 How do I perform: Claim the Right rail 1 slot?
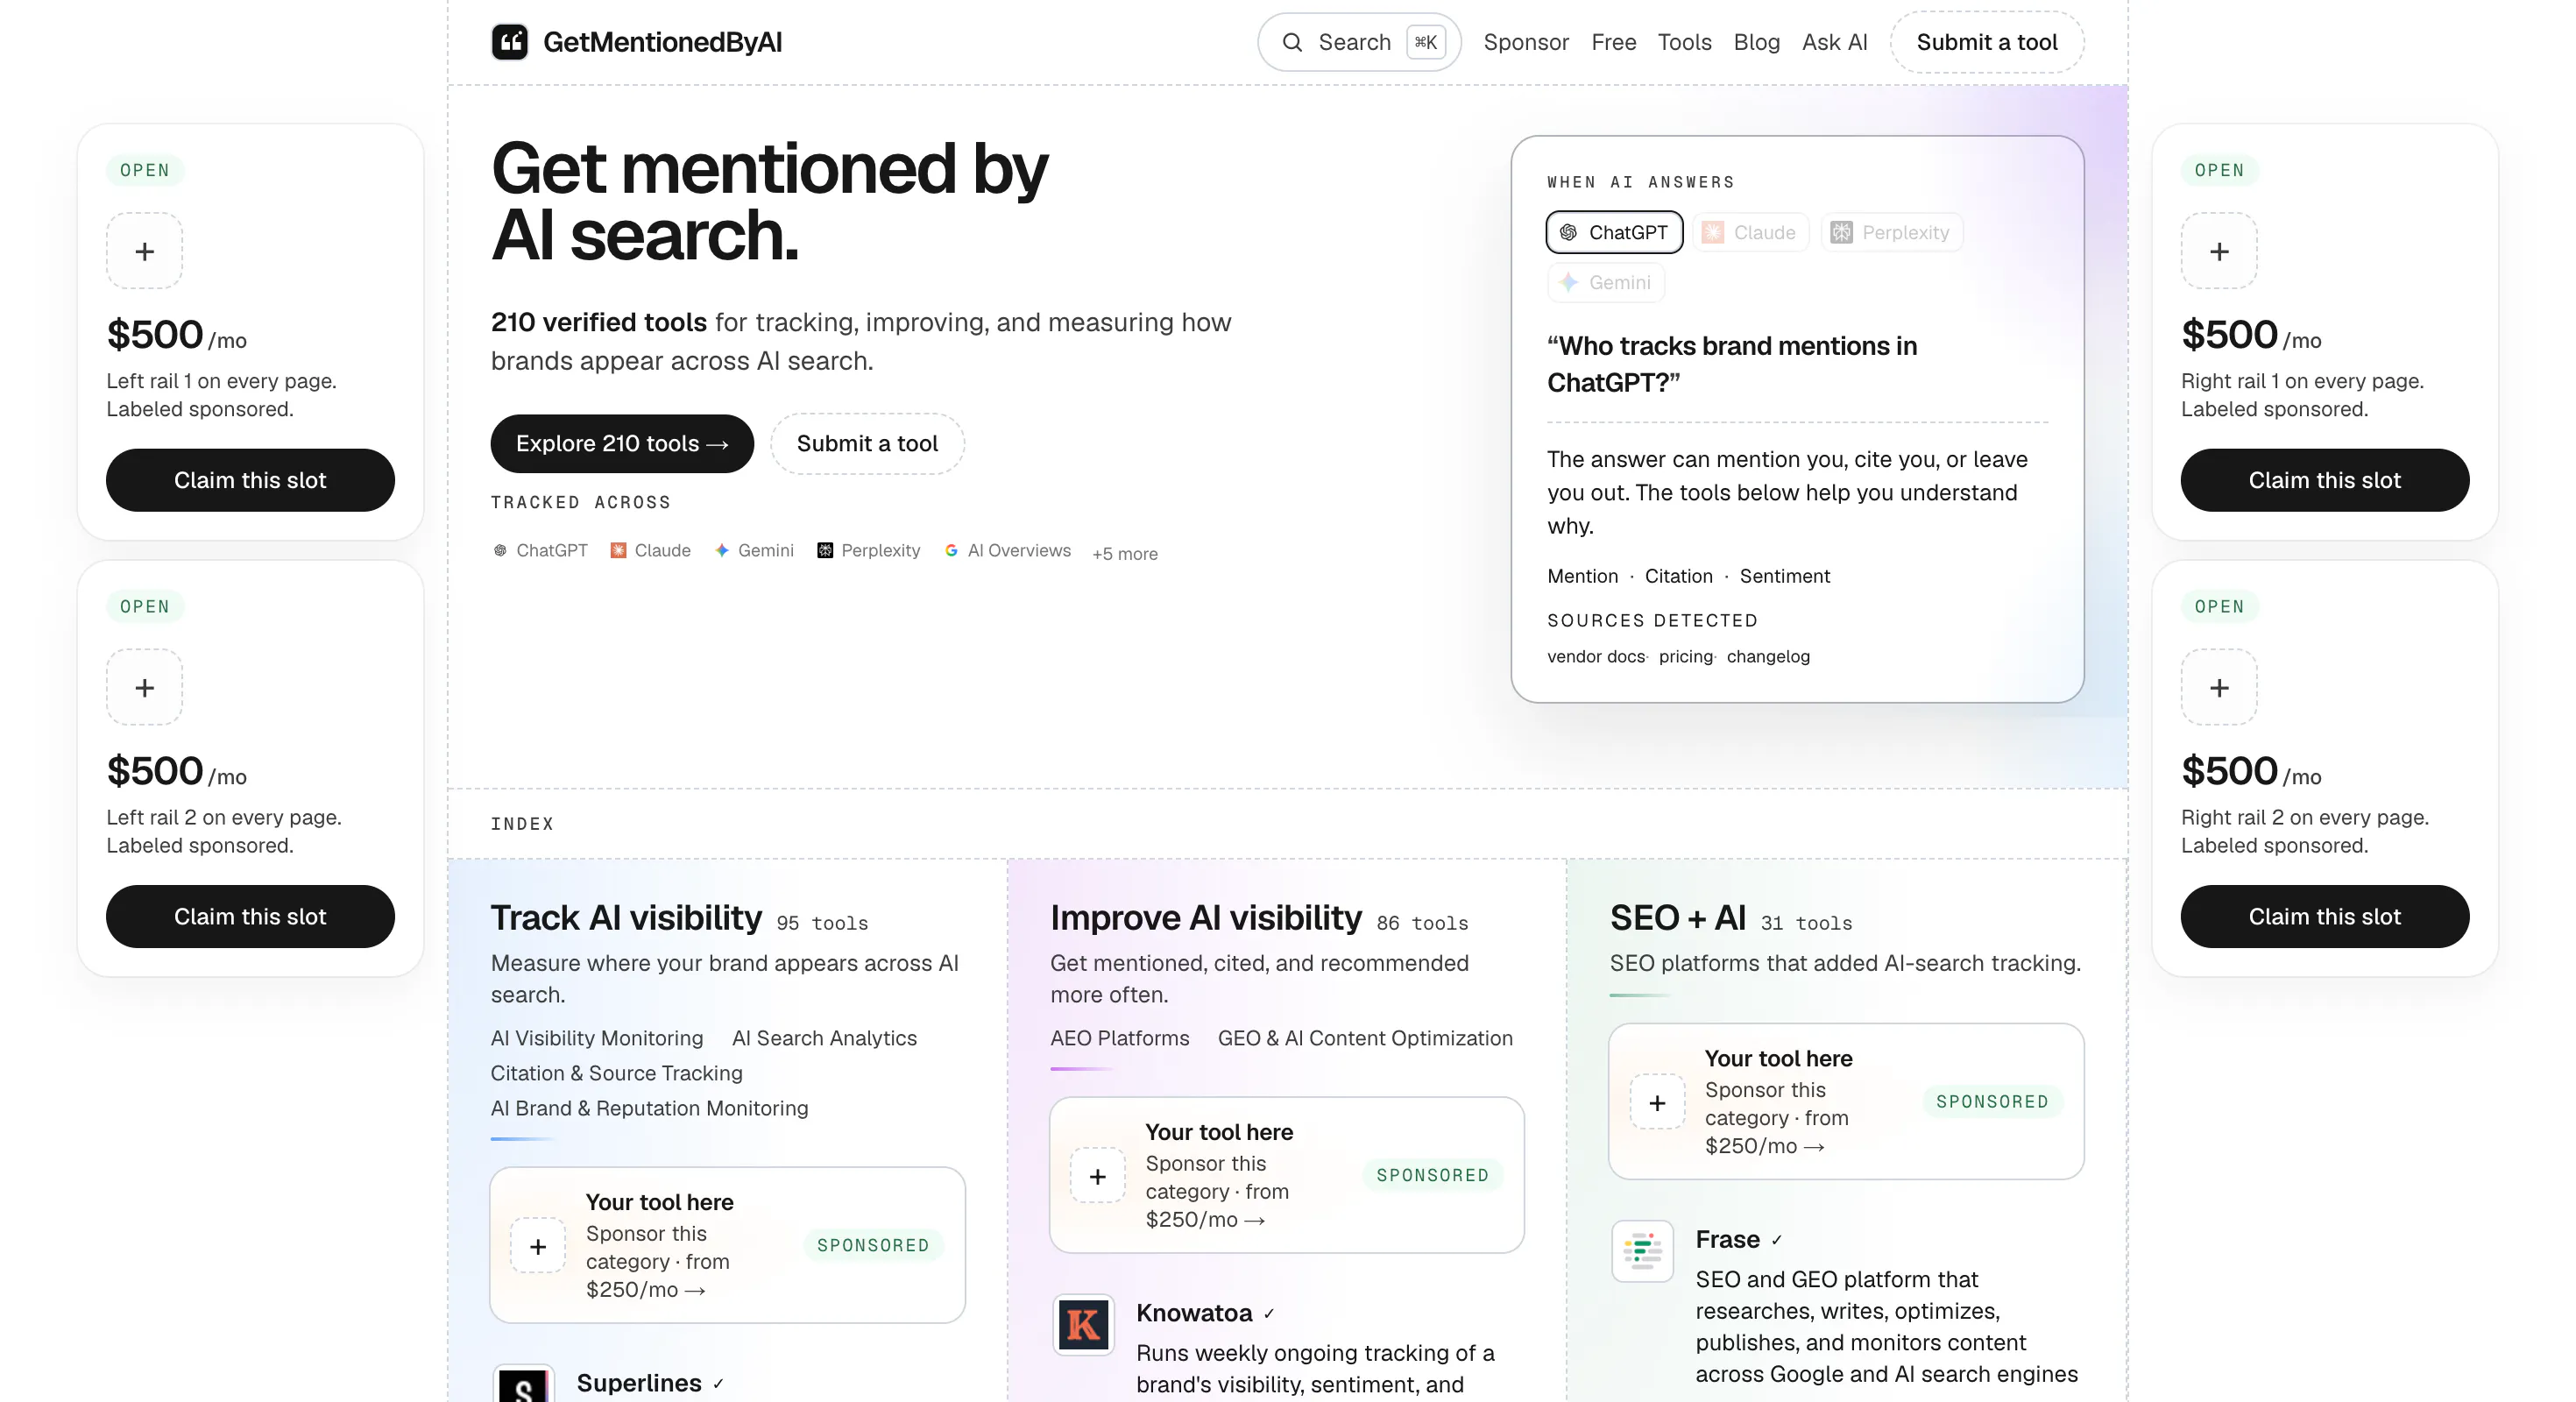pyautogui.click(x=2324, y=480)
